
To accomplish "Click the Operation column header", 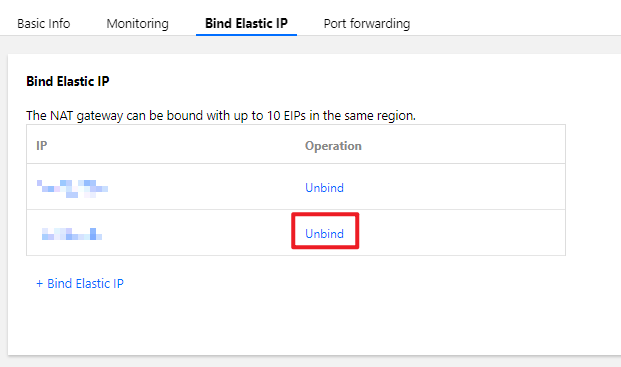I will [333, 146].
